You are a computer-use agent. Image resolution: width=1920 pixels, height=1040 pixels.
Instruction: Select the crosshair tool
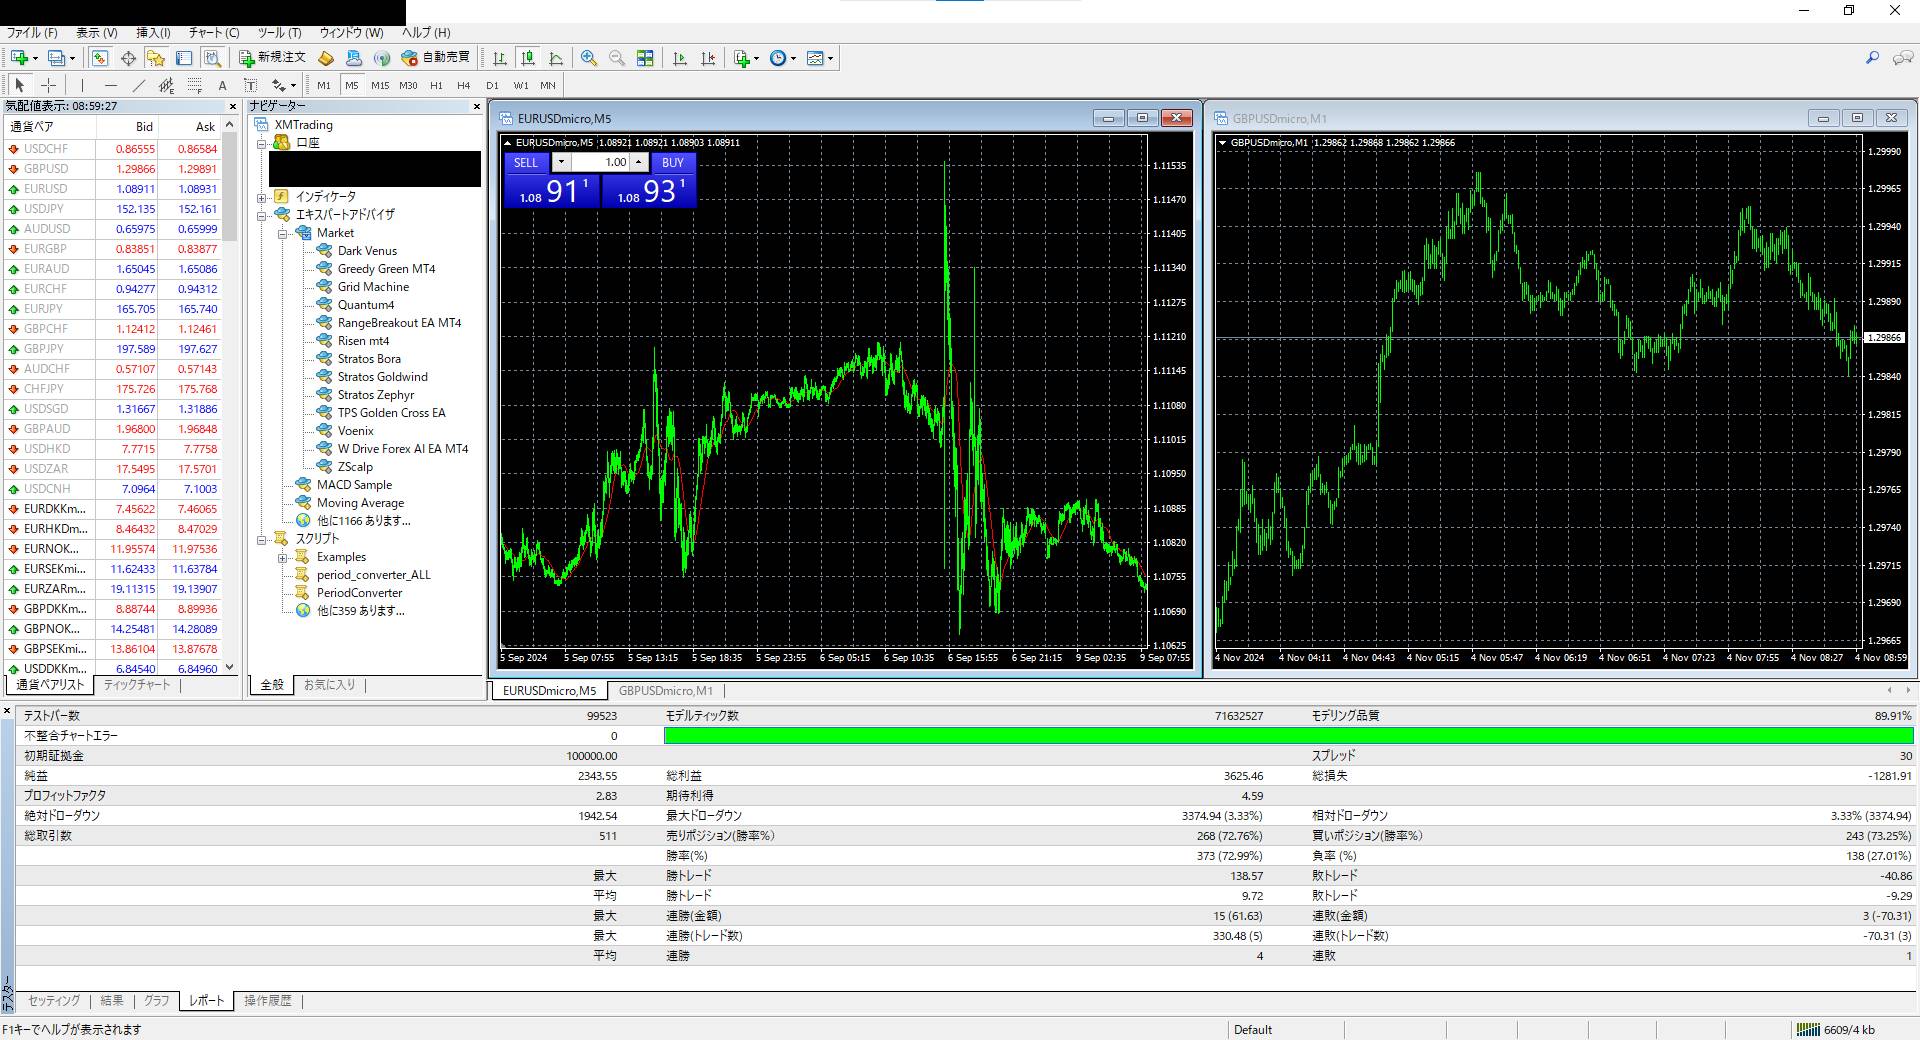(x=48, y=85)
